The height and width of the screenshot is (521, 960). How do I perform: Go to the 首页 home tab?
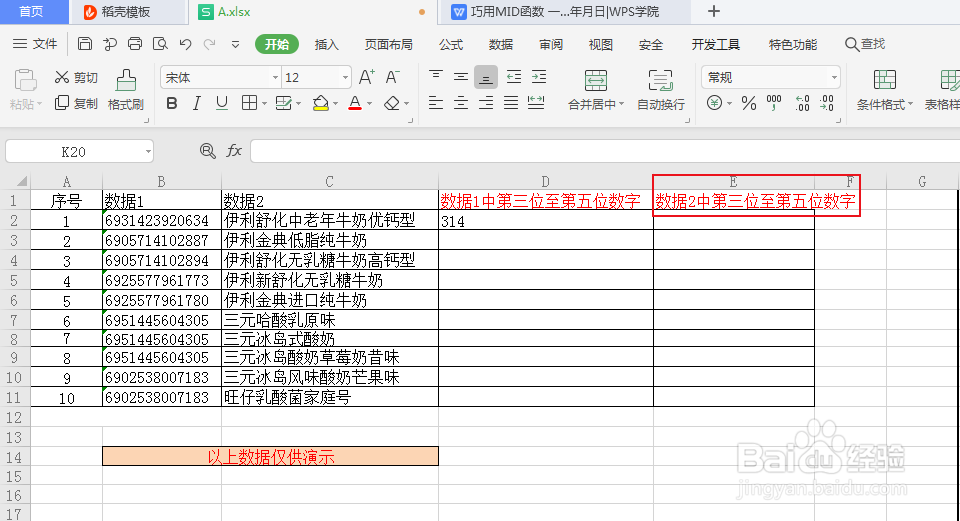(x=31, y=12)
